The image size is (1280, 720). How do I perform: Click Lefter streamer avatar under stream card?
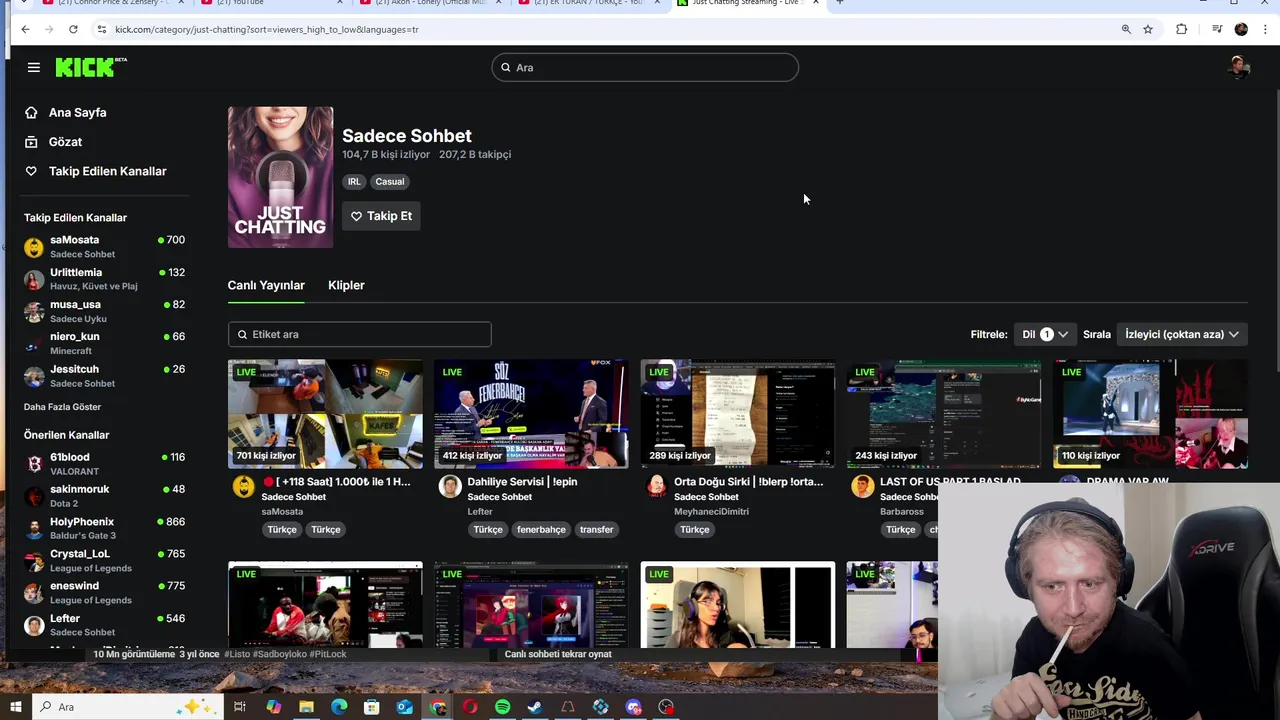point(450,486)
